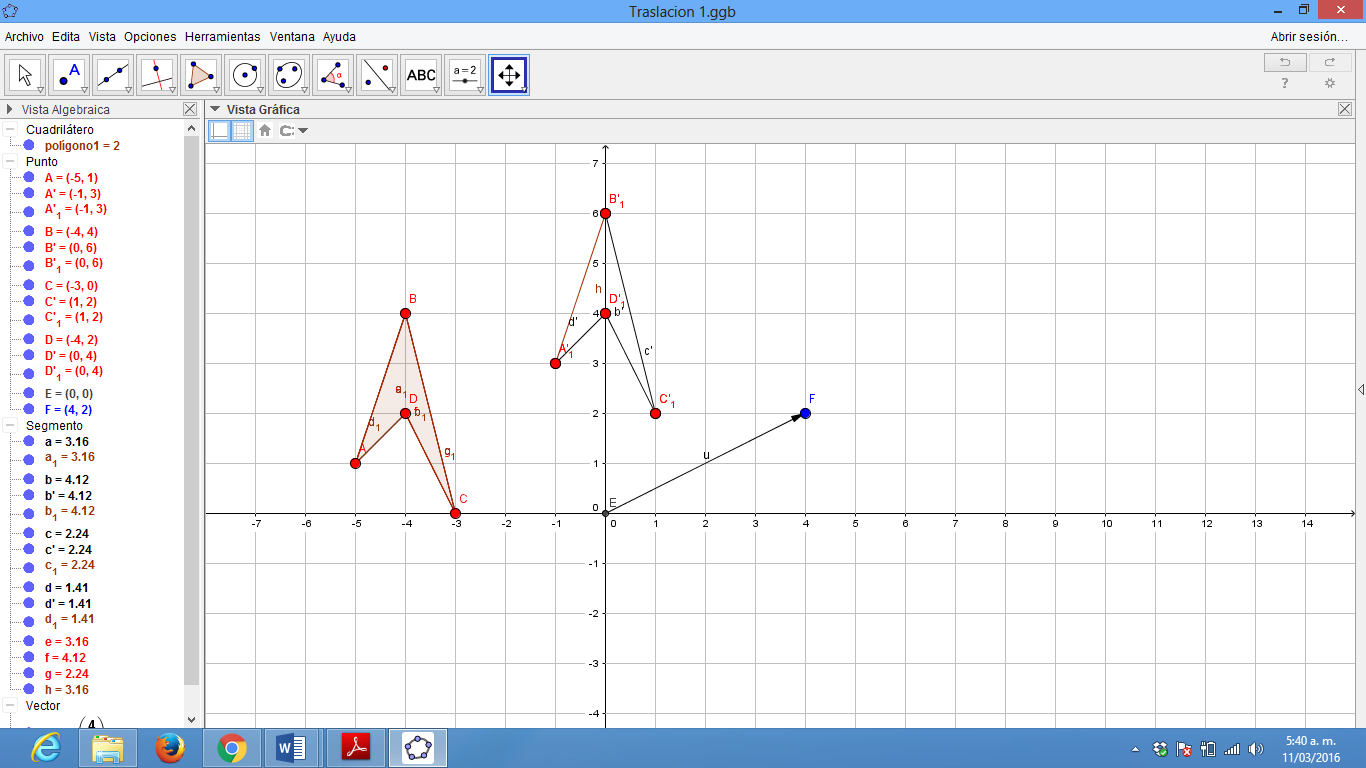
Task: Open Microsoft Word from the taskbar
Action: pos(291,748)
